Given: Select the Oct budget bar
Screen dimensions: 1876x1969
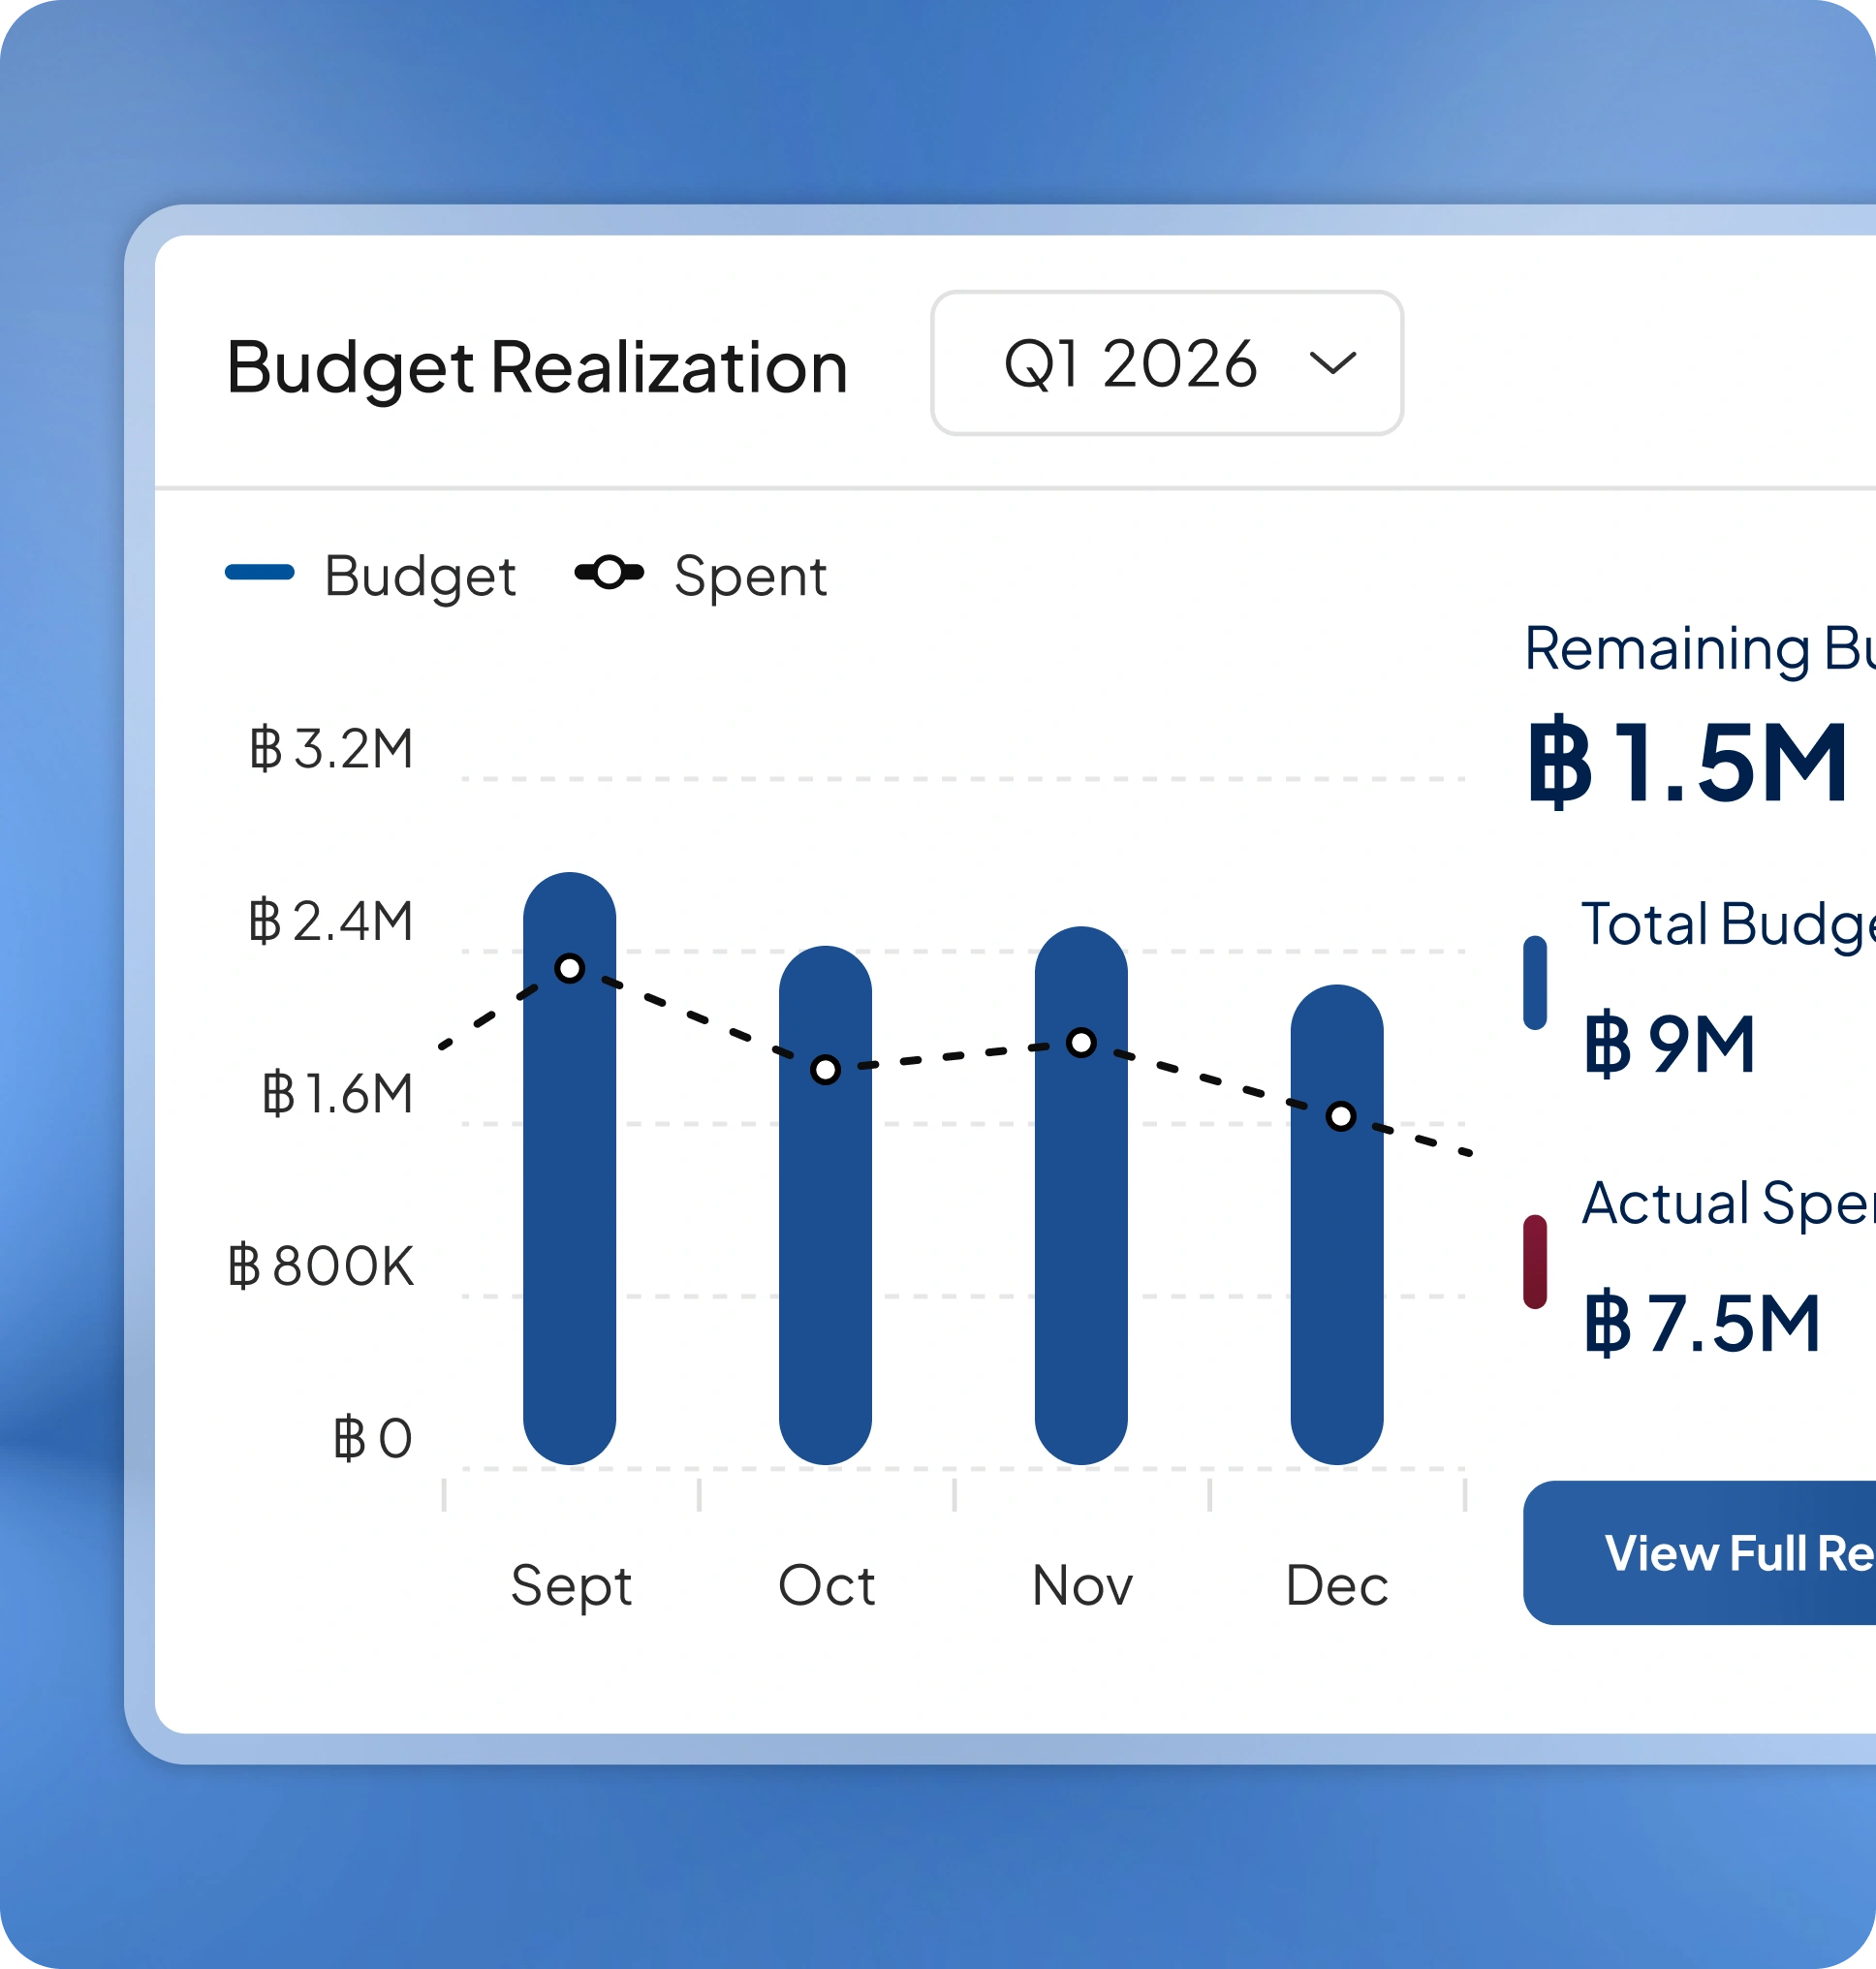Looking at the screenshot, I should click(x=825, y=1205).
